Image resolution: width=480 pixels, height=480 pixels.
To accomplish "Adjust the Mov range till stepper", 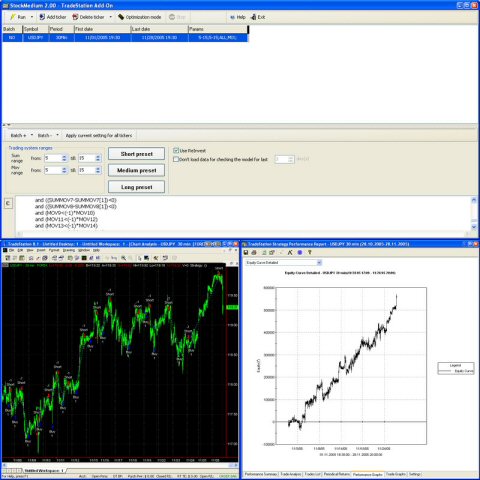I will pyautogui.click(x=98, y=170).
